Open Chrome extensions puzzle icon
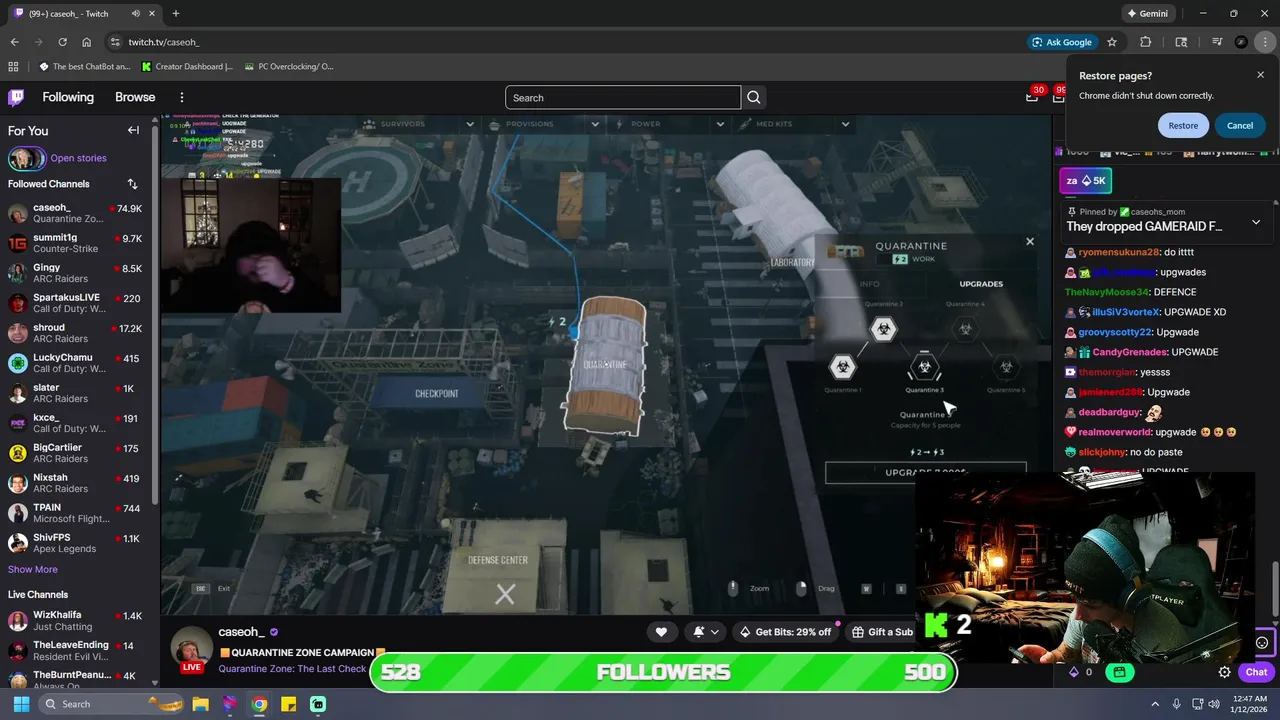This screenshot has height=720, width=1280. click(x=1146, y=42)
